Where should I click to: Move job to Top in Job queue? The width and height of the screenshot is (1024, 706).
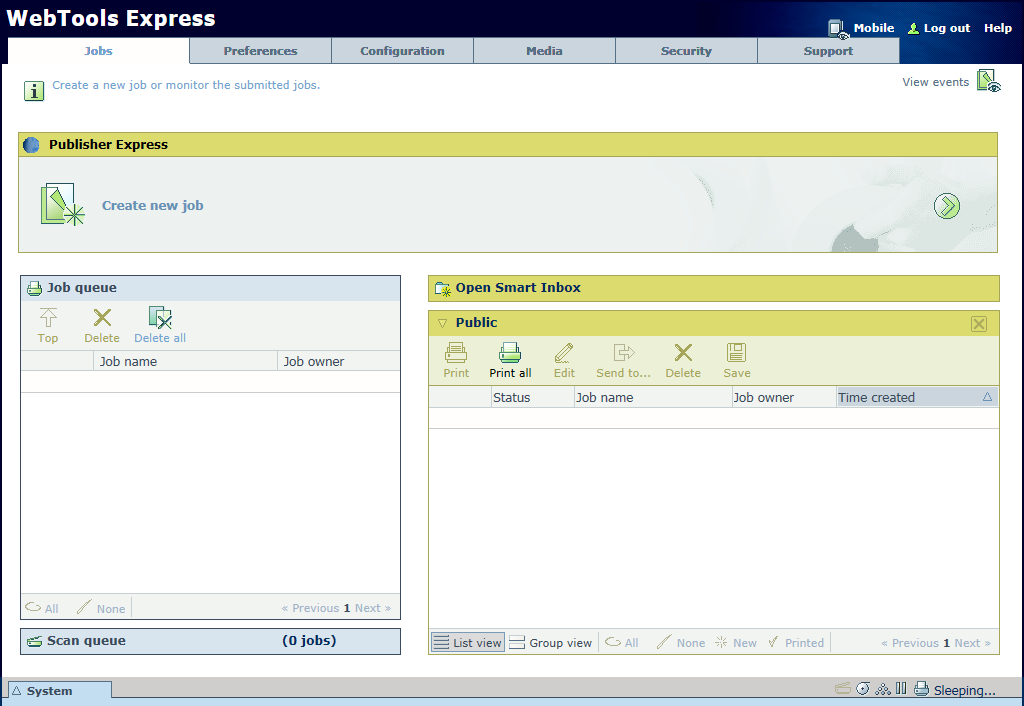48,325
